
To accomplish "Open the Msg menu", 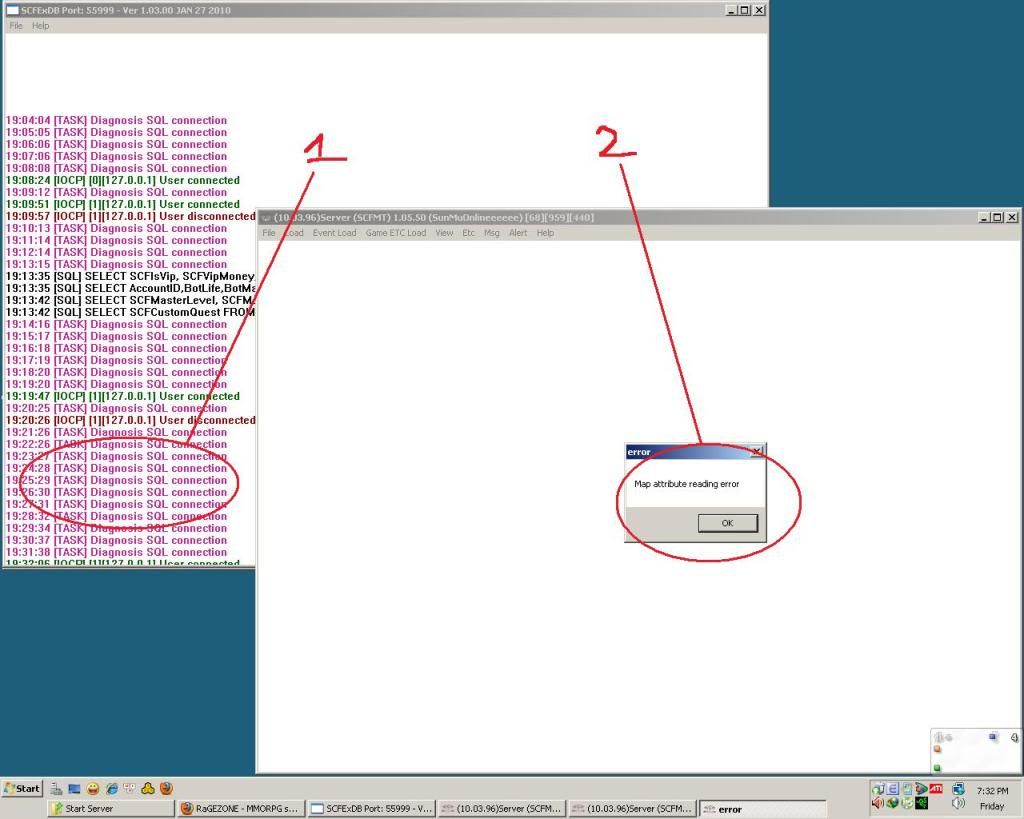I will pyautogui.click(x=492, y=233).
